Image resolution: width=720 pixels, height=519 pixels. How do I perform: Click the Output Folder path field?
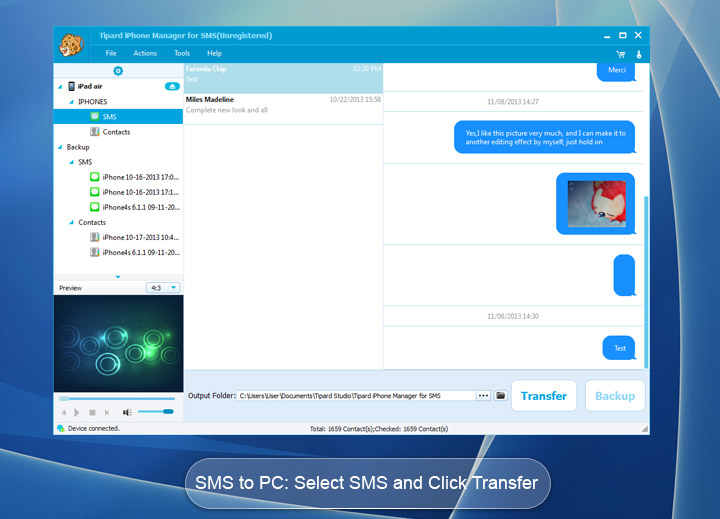356,395
